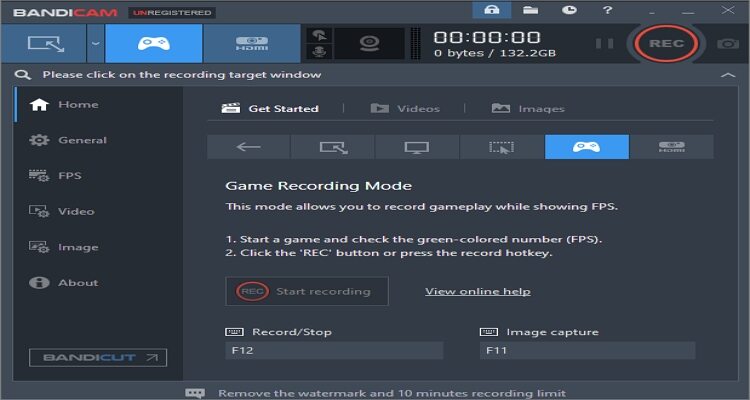Image resolution: width=750 pixels, height=400 pixels.
Task: Toggle microphone recording icon
Action: click(319, 52)
